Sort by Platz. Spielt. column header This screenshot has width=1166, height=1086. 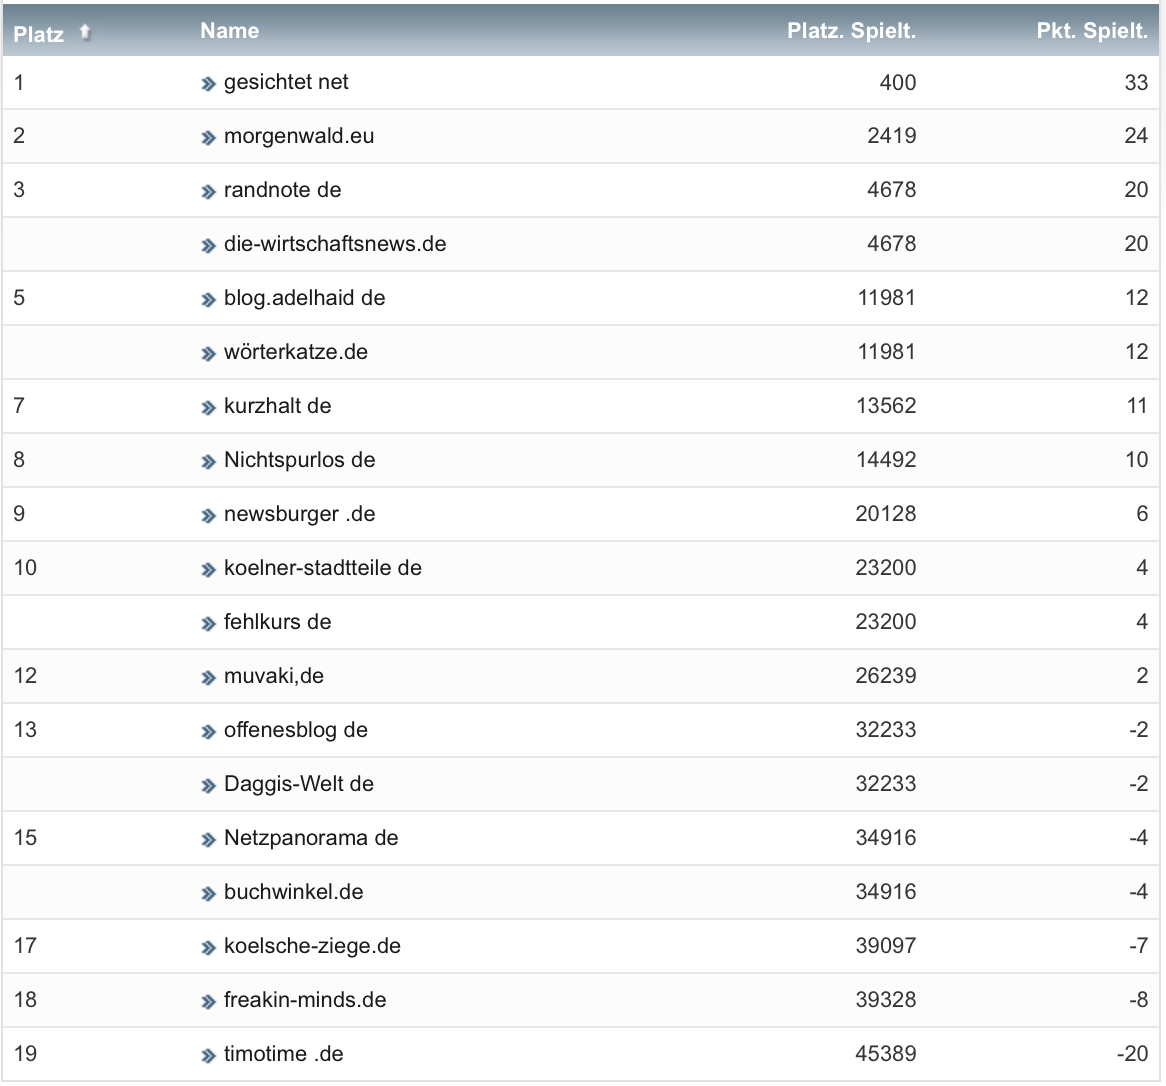tap(851, 30)
